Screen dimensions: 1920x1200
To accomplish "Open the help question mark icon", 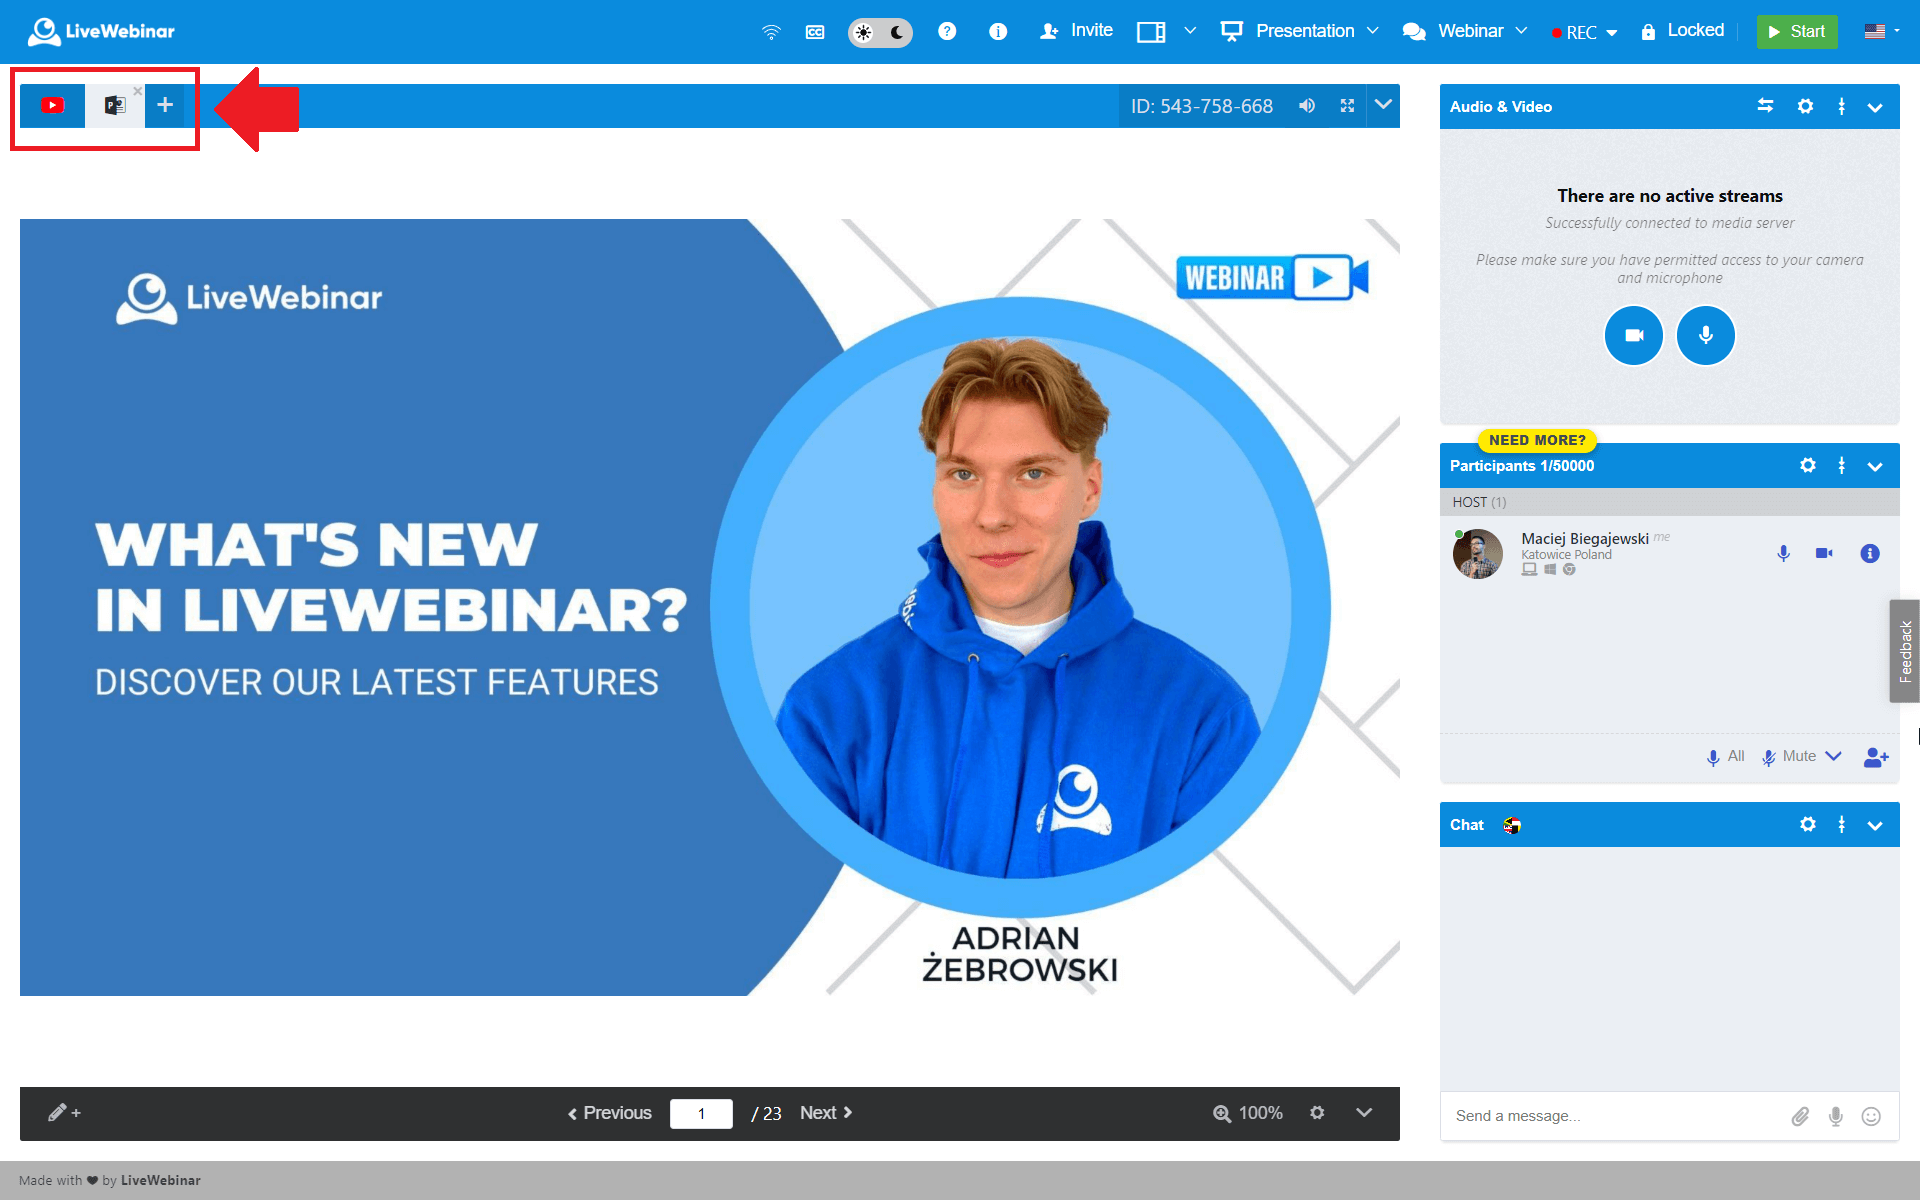I will pyautogui.click(x=947, y=31).
